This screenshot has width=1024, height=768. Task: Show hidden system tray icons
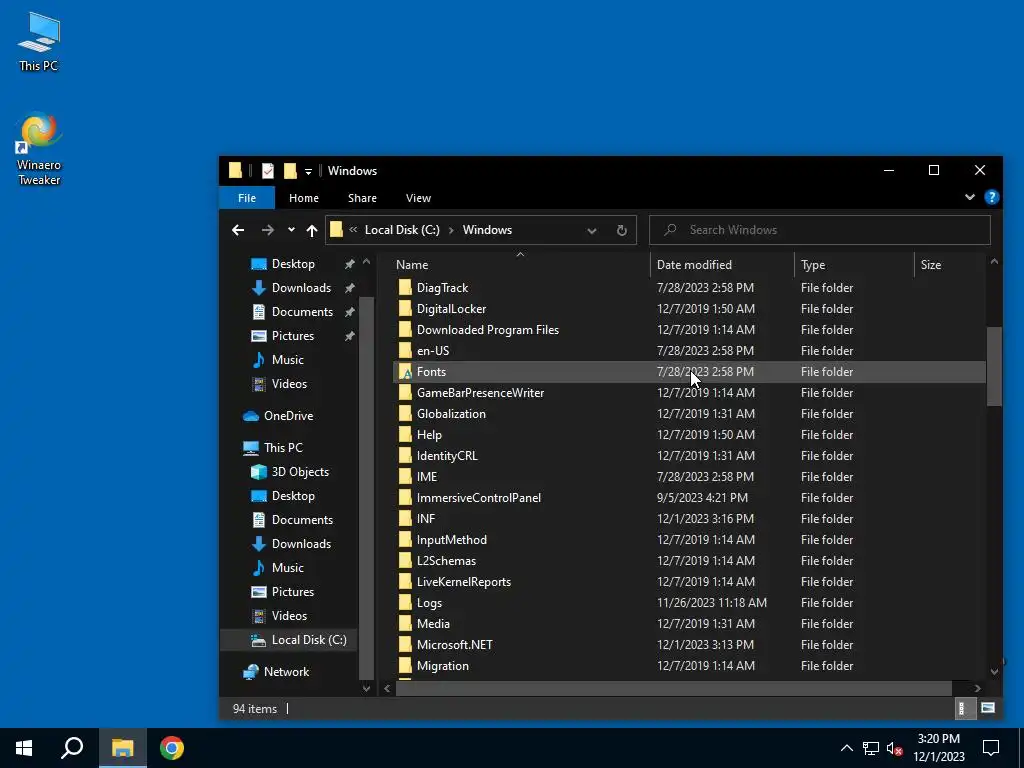pyautogui.click(x=846, y=748)
